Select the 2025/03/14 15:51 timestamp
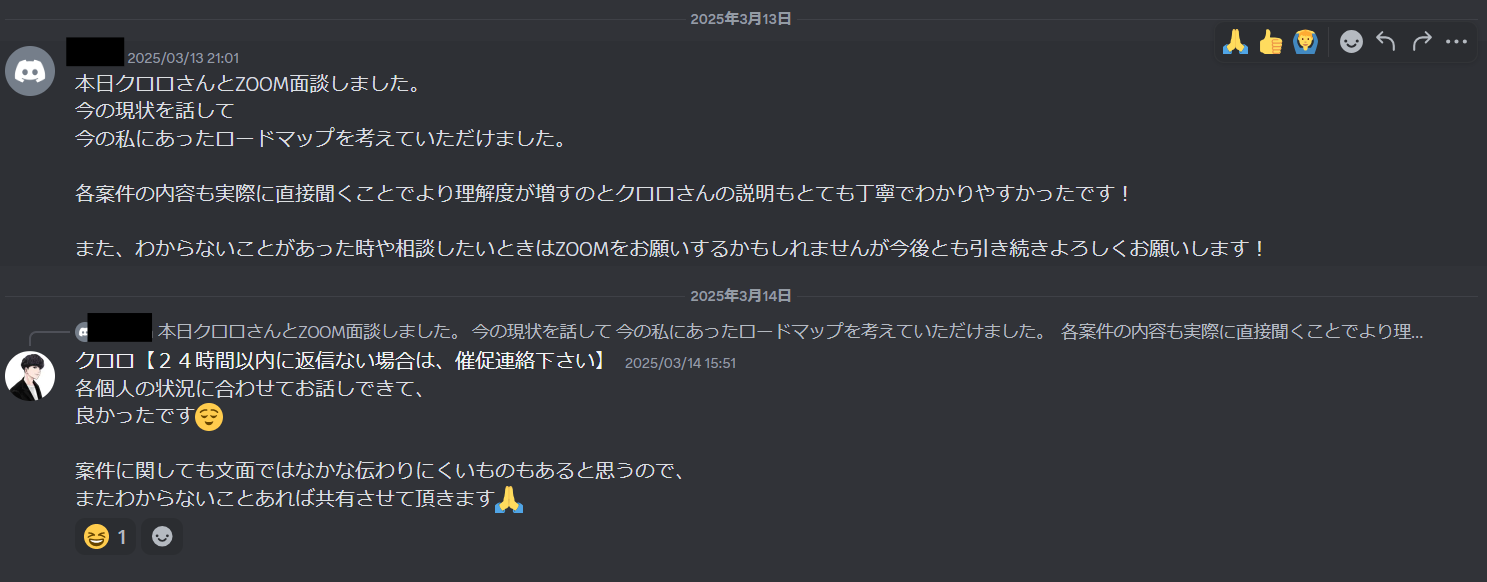This screenshot has width=1487, height=582. 680,363
